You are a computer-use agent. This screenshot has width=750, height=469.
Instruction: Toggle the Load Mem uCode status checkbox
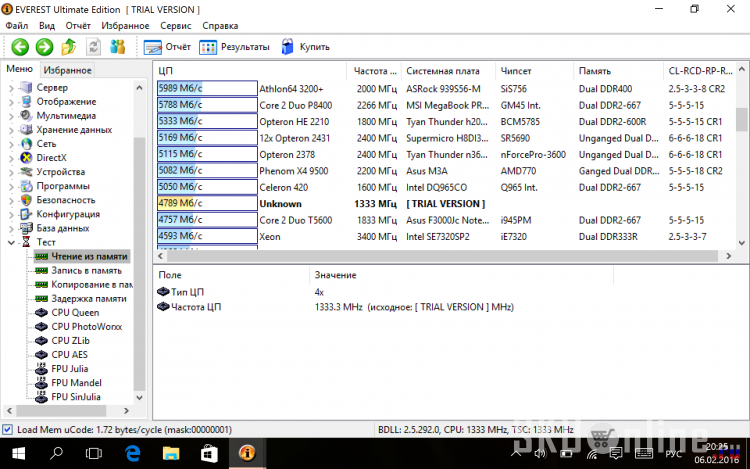click(7, 429)
